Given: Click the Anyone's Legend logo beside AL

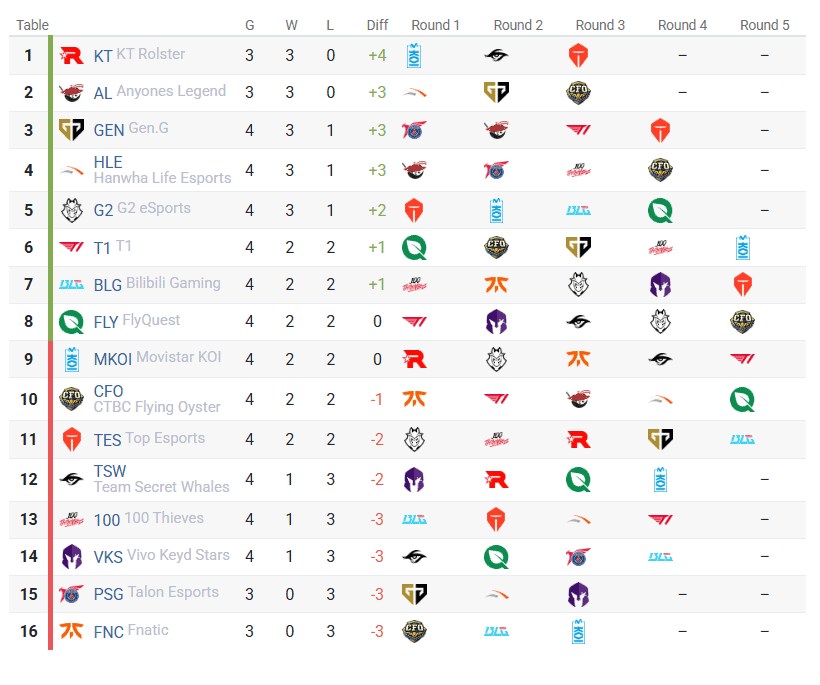Looking at the screenshot, I should (x=72, y=93).
